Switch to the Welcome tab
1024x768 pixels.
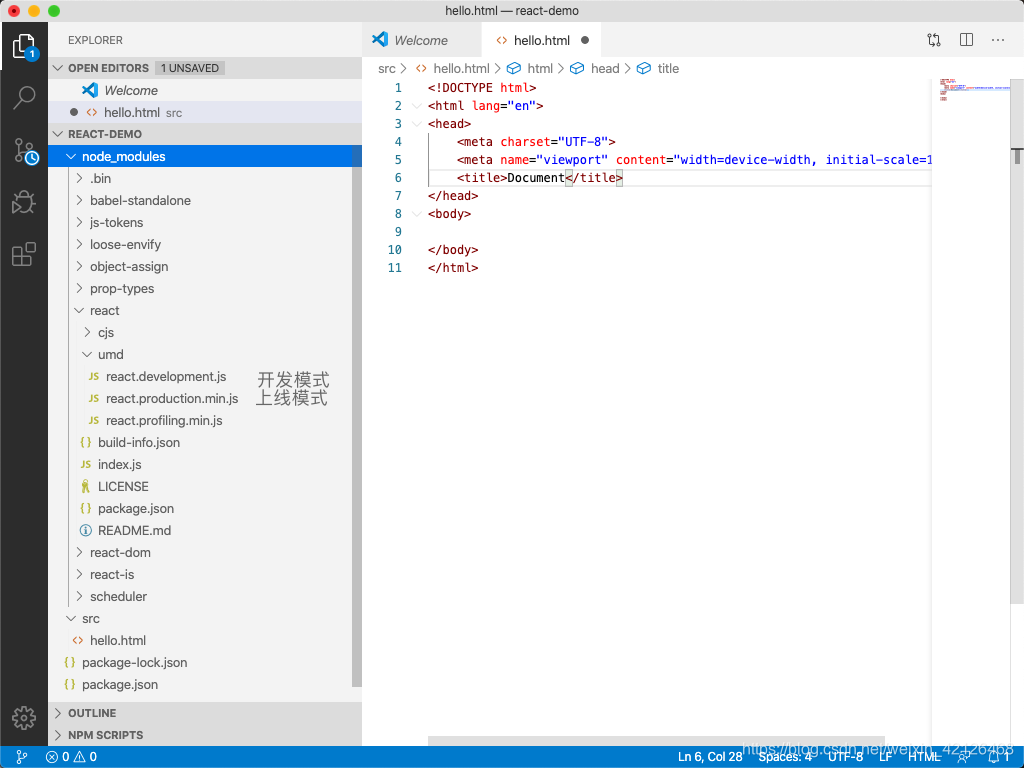coord(421,40)
